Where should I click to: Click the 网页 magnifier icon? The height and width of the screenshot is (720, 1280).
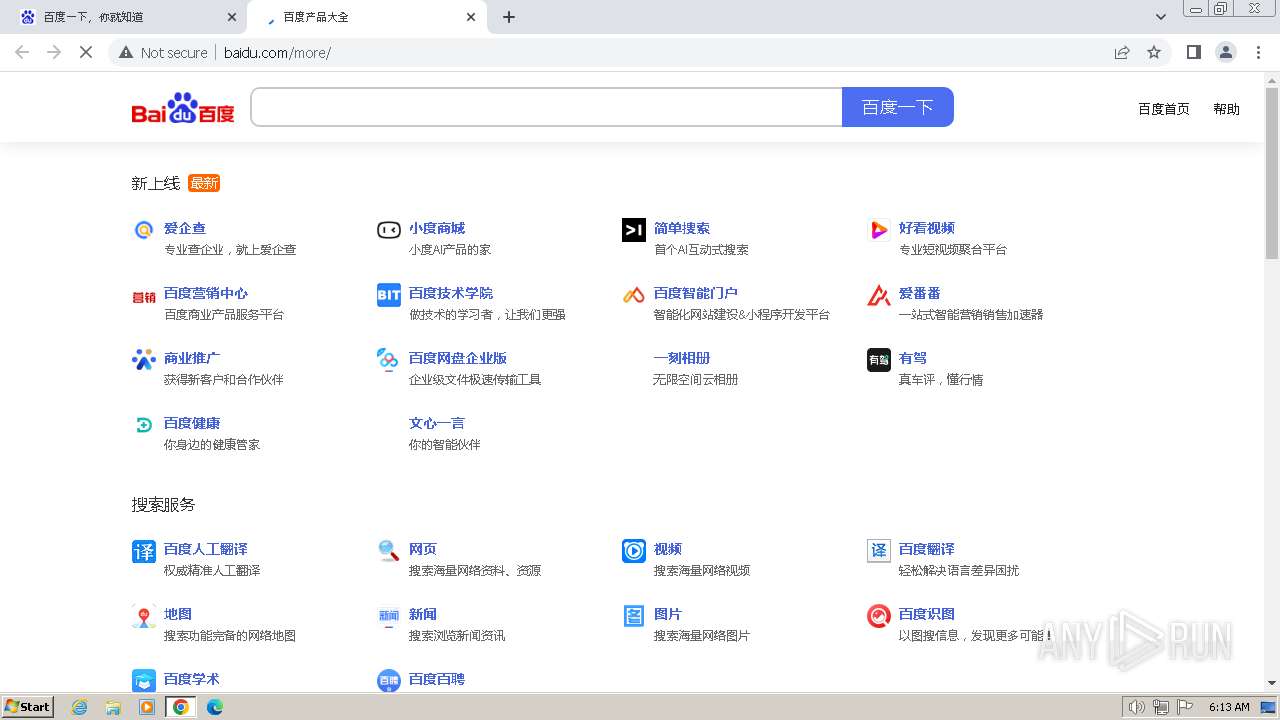click(389, 551)
